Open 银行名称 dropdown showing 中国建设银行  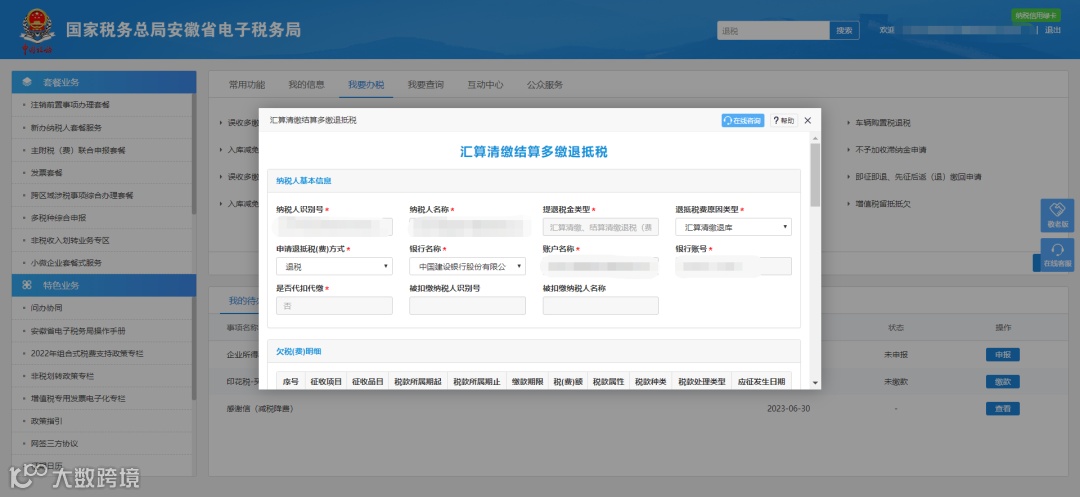[x=467, y=266]
